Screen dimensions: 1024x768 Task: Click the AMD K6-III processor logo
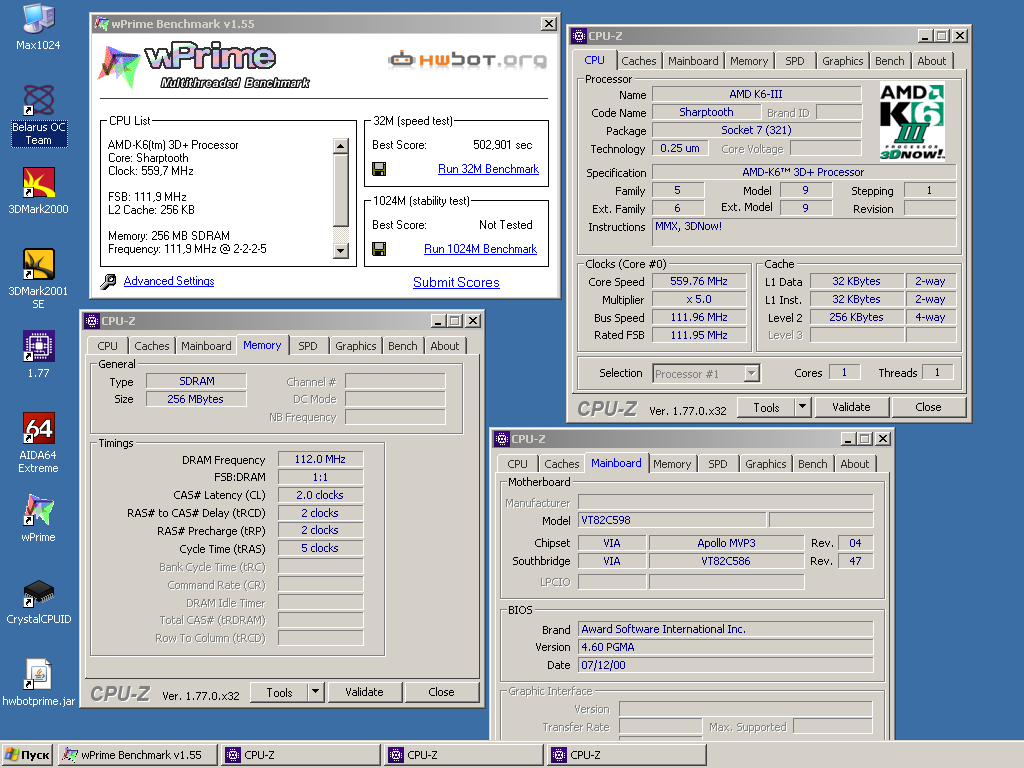pos(912,121)
